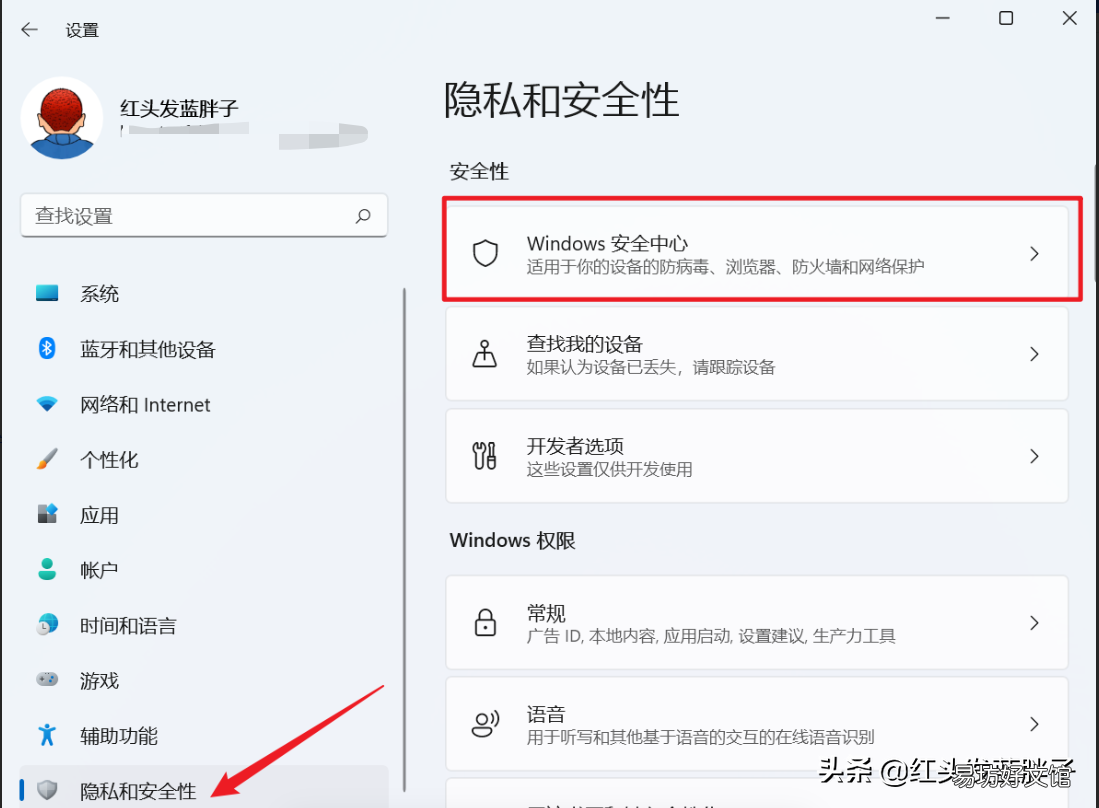This screenshot has width=1099, height=808.
Task: Expand chevron on 常规 row
Action: (1035, 622)
